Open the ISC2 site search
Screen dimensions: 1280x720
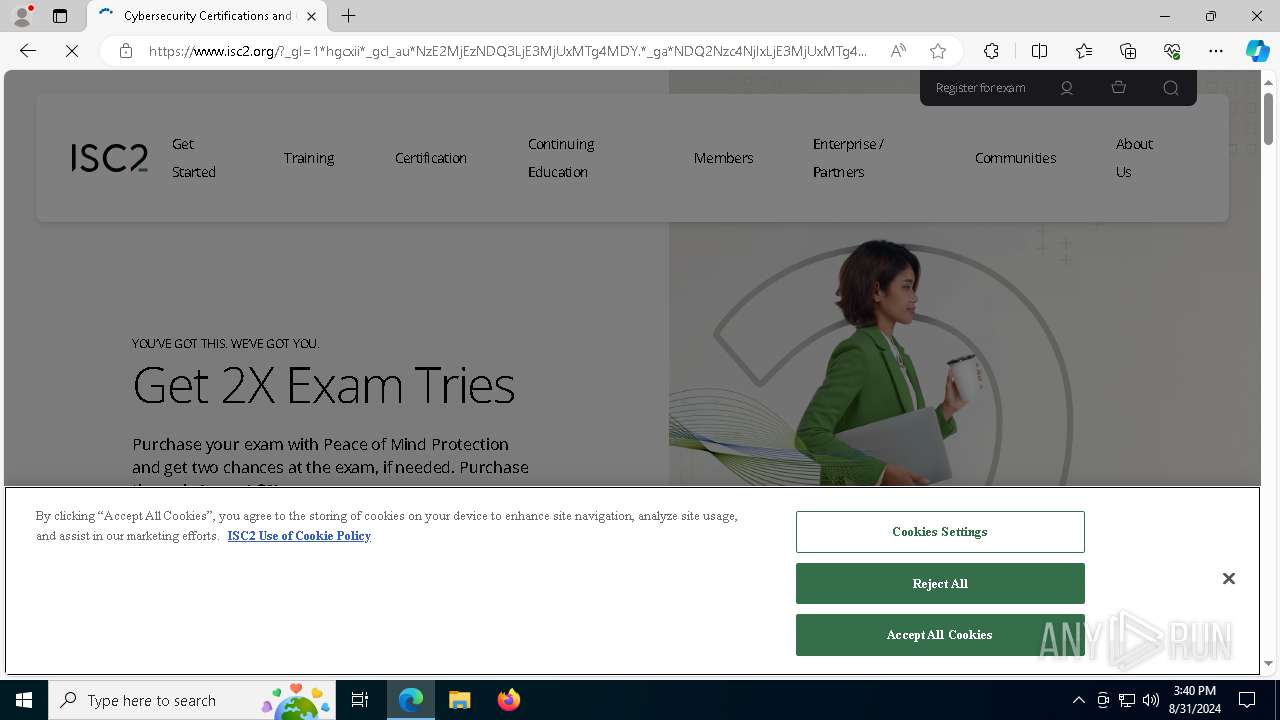tap(1171, 88)
